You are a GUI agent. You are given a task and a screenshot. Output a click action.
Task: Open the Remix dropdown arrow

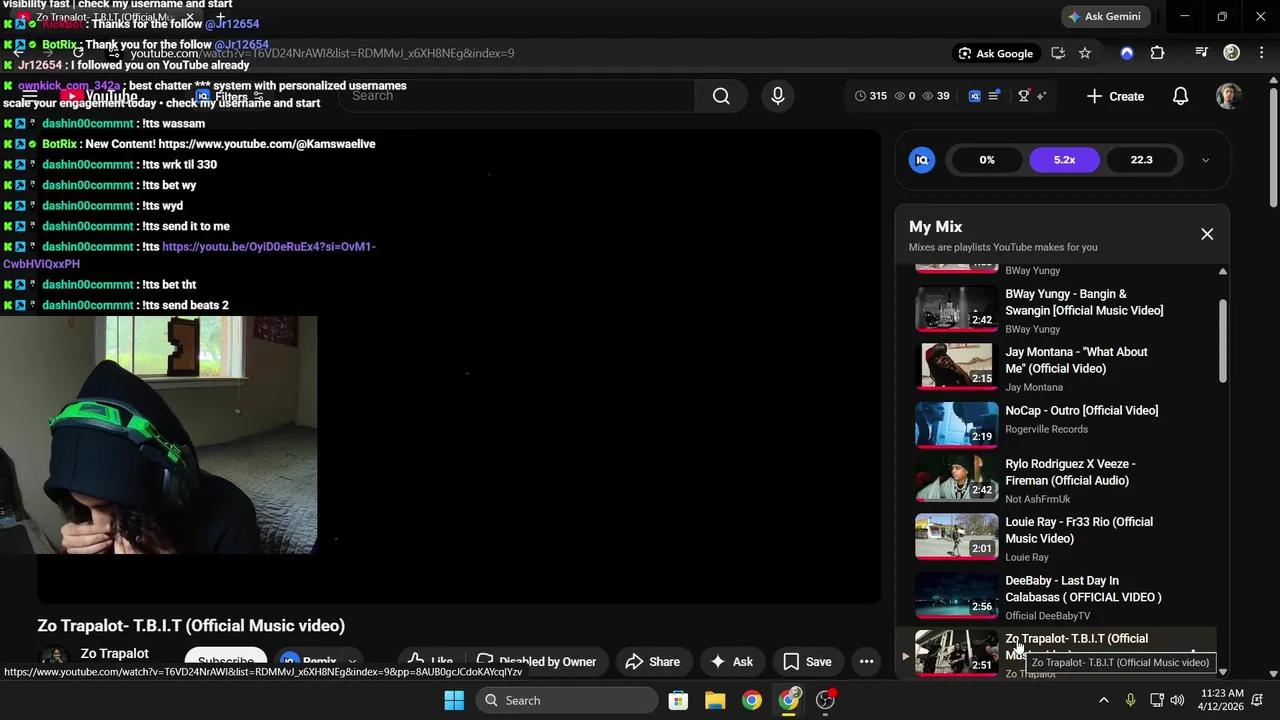point(352,662)
